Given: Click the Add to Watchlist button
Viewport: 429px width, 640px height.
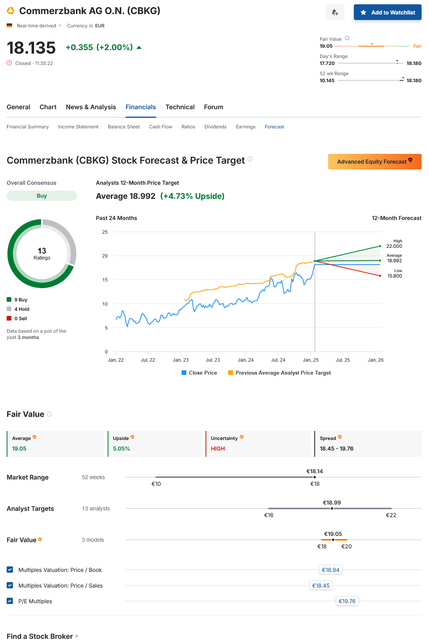Looking at the screenshot, I should pyautogui.click(x=387, y=12).
